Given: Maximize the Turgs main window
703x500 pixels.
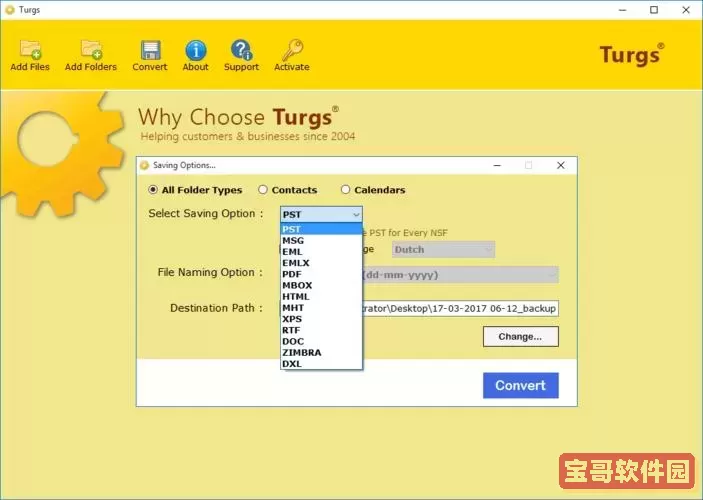Looking at the screenshot, I should 654,10.
